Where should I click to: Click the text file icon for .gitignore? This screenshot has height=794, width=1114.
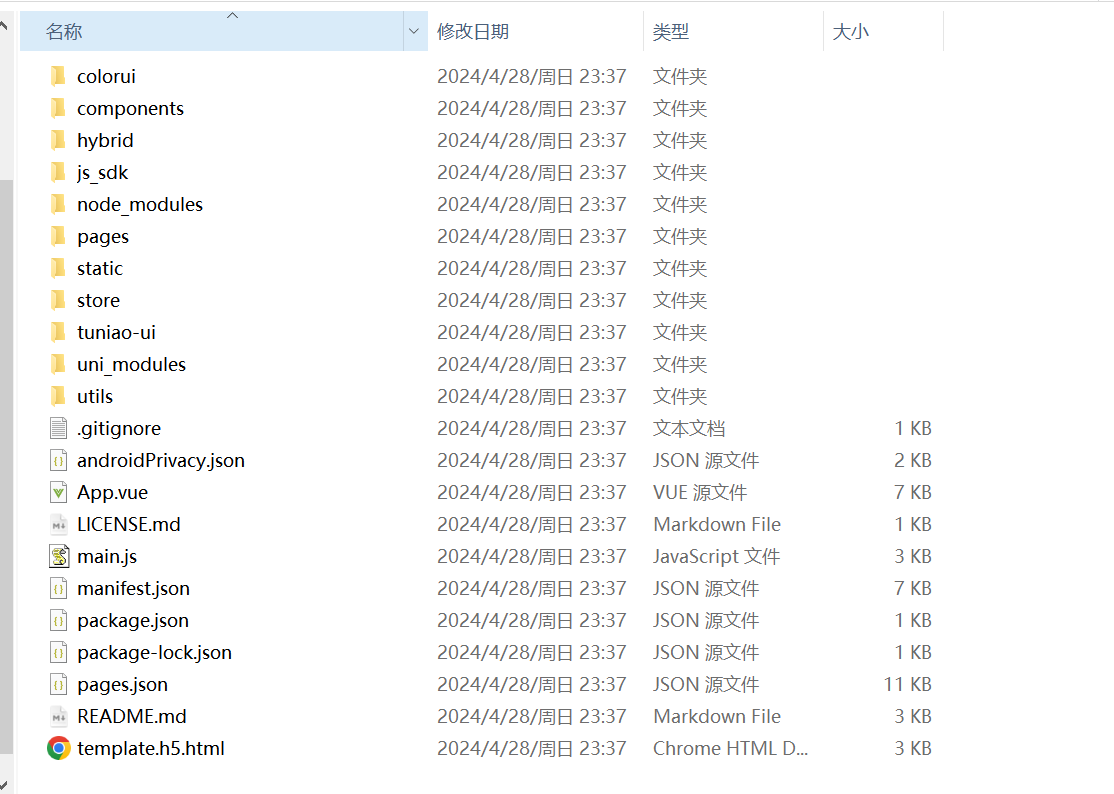pyautogui.click(x=59, y=428)
